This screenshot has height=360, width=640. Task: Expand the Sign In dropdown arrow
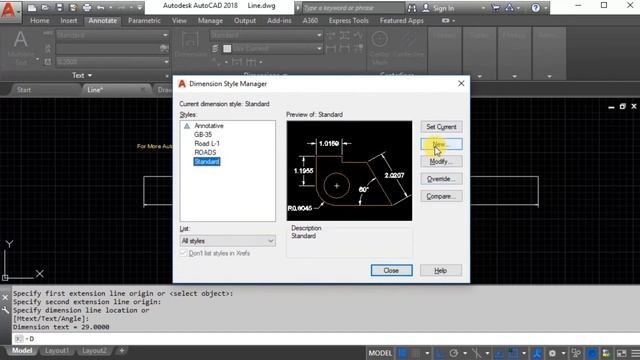[483, 8]
